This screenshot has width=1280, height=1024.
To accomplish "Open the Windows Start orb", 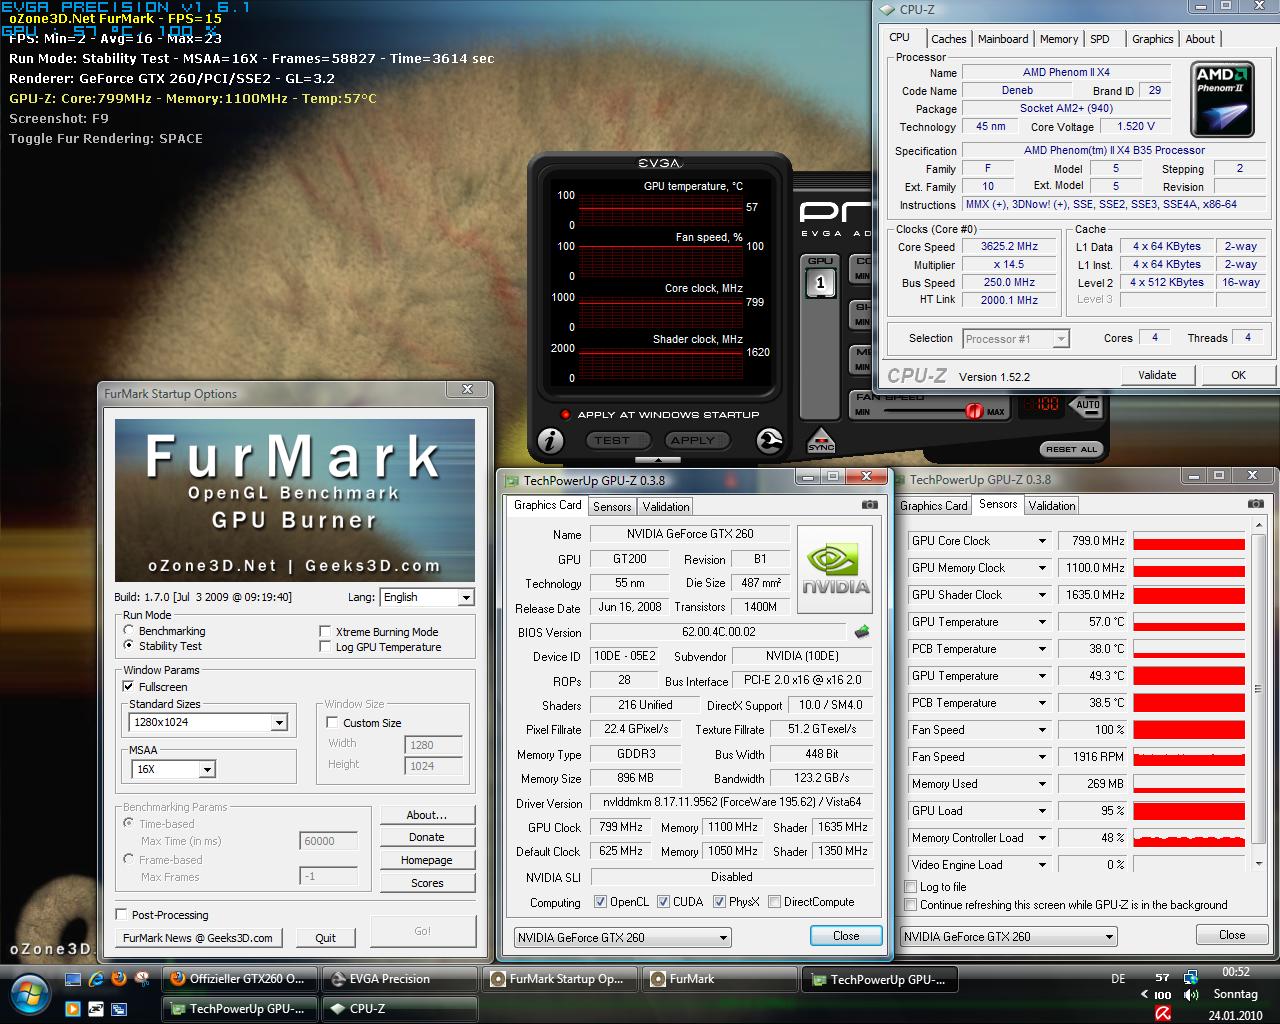I will pyautogui.click(x=29, y=993).
